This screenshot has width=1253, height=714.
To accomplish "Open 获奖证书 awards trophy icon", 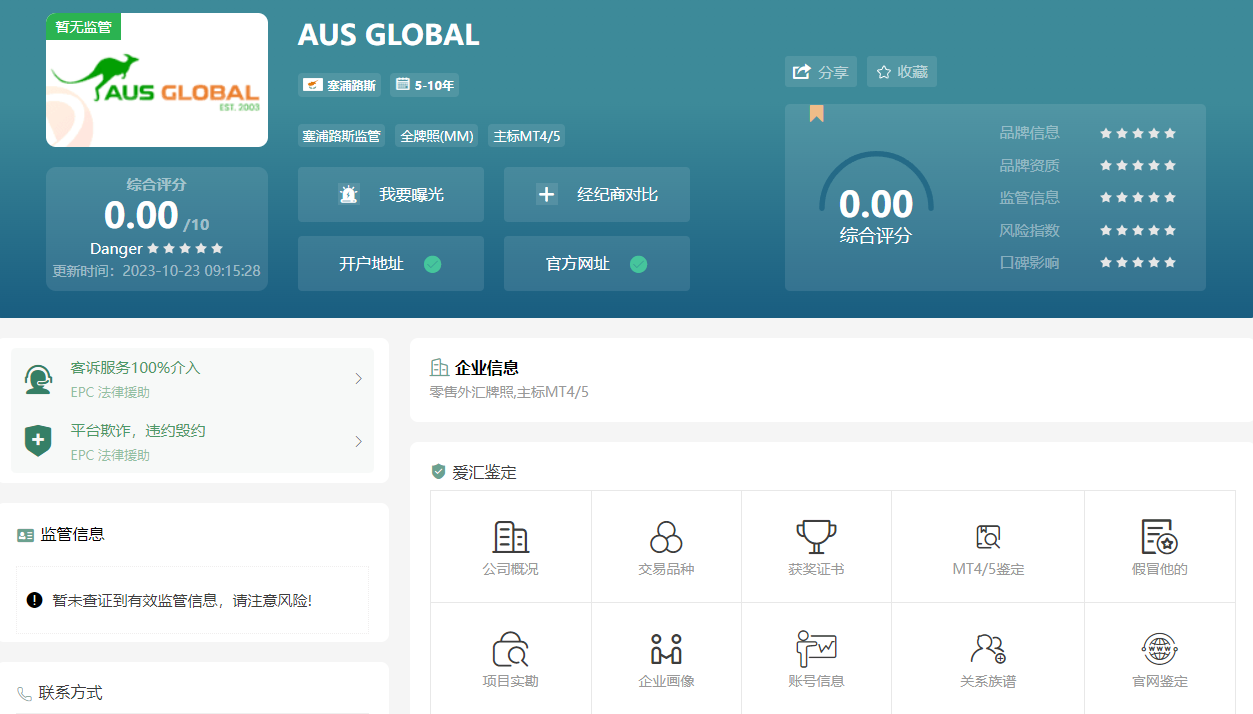I will point(816,537).
